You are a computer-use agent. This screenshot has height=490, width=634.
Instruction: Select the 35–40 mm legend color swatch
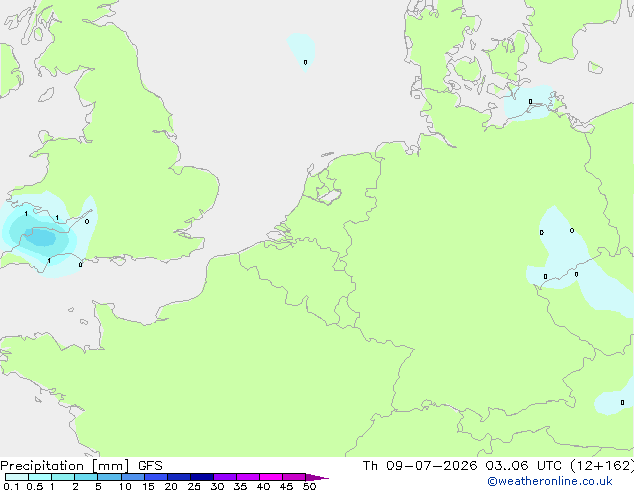coord(248,477)
